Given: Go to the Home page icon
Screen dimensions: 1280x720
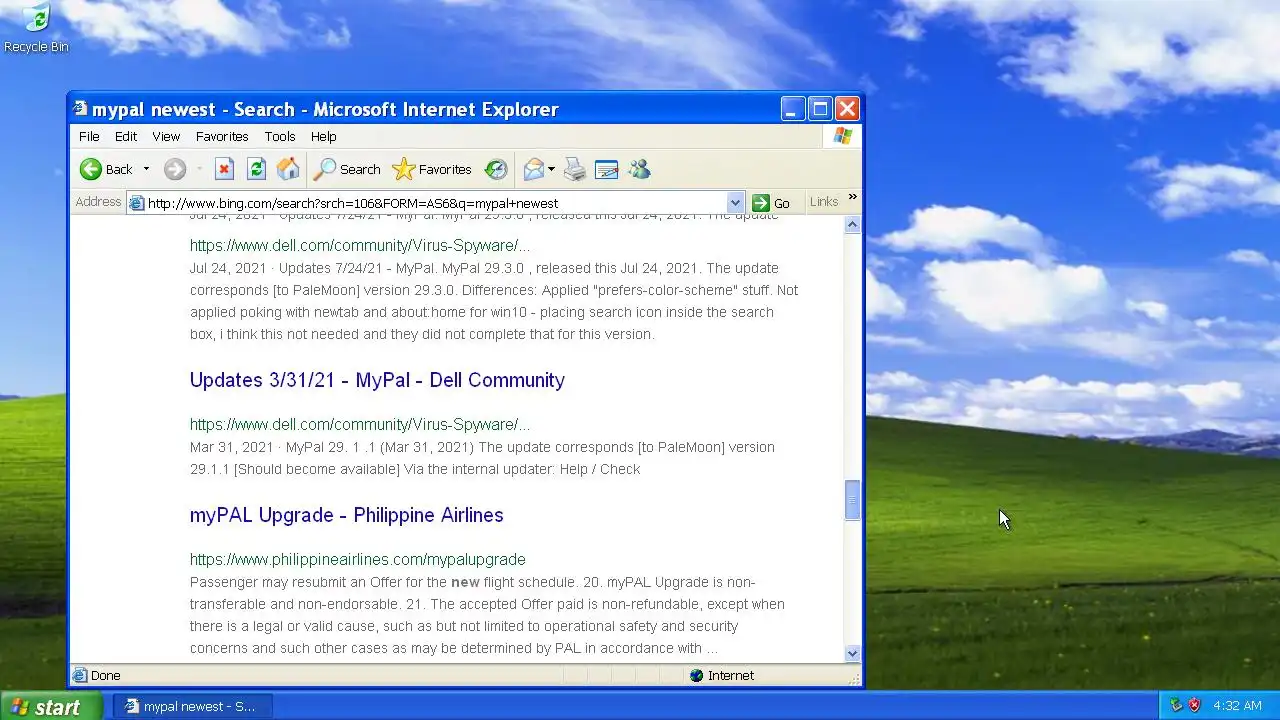Looking at the screenshot, I should click(288, 169).
